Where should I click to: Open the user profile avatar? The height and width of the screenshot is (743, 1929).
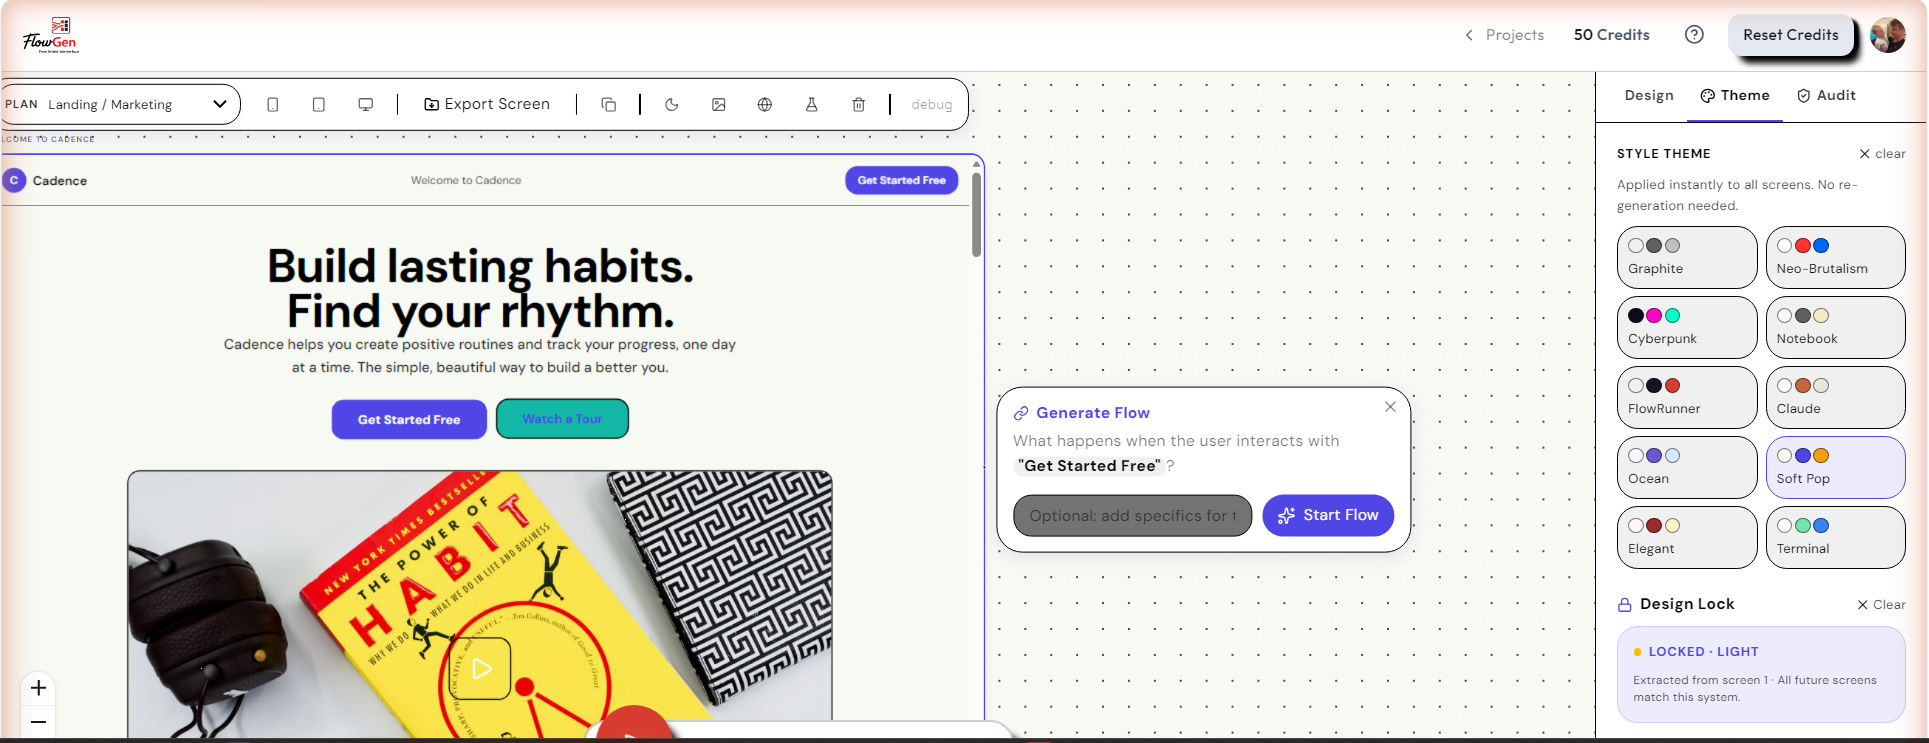[1888, 35]
